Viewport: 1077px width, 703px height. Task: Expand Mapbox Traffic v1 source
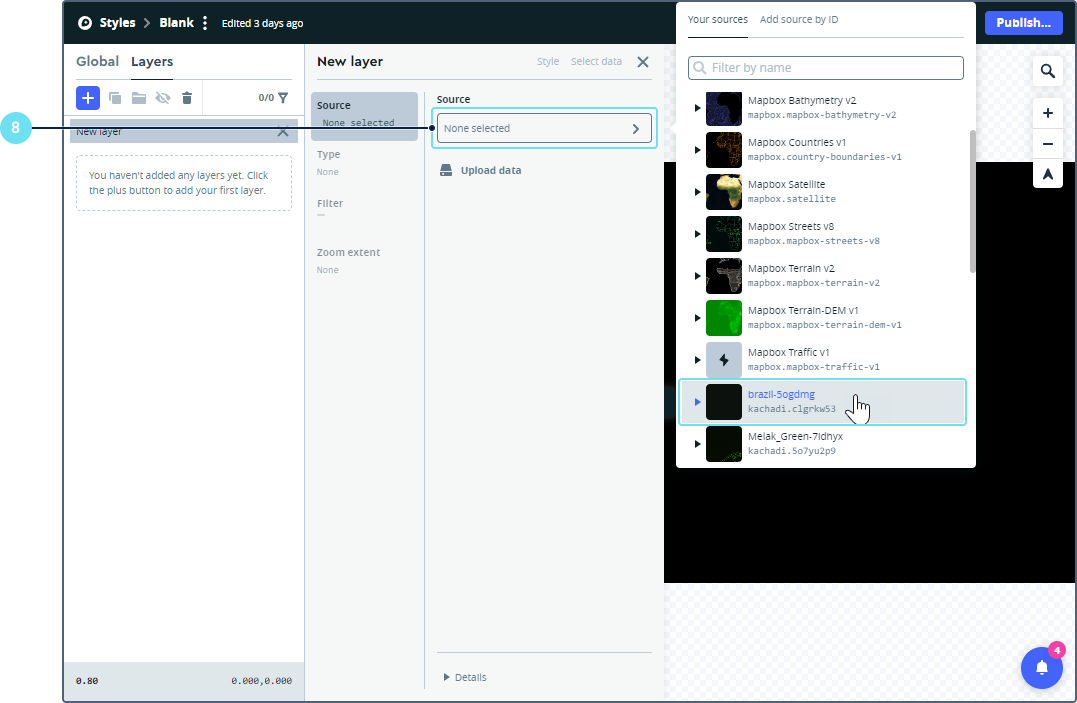click(x=697, y=359)
